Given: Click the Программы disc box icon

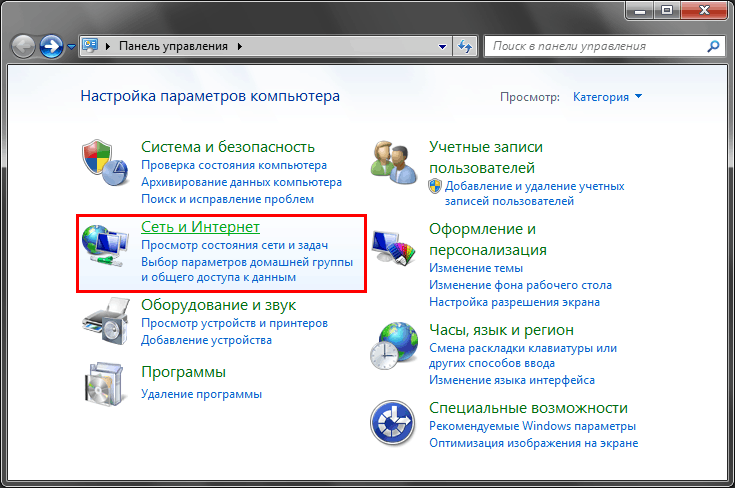Looking at the screenshot, I should 105,384.
